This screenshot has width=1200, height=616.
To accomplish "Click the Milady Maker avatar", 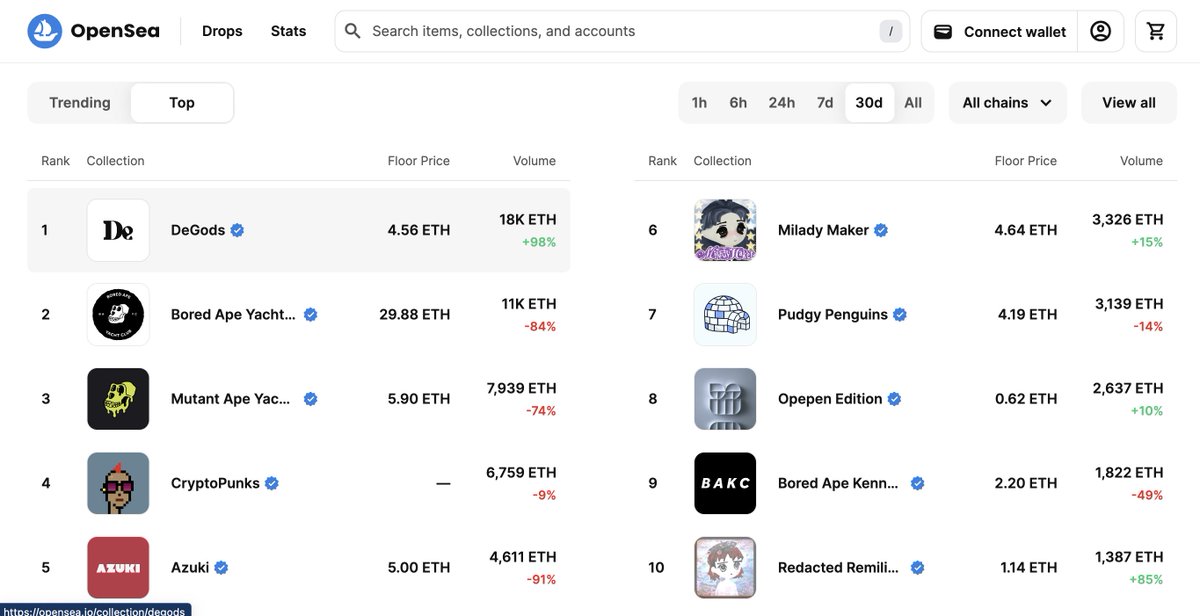I will (x=725, y=230).
